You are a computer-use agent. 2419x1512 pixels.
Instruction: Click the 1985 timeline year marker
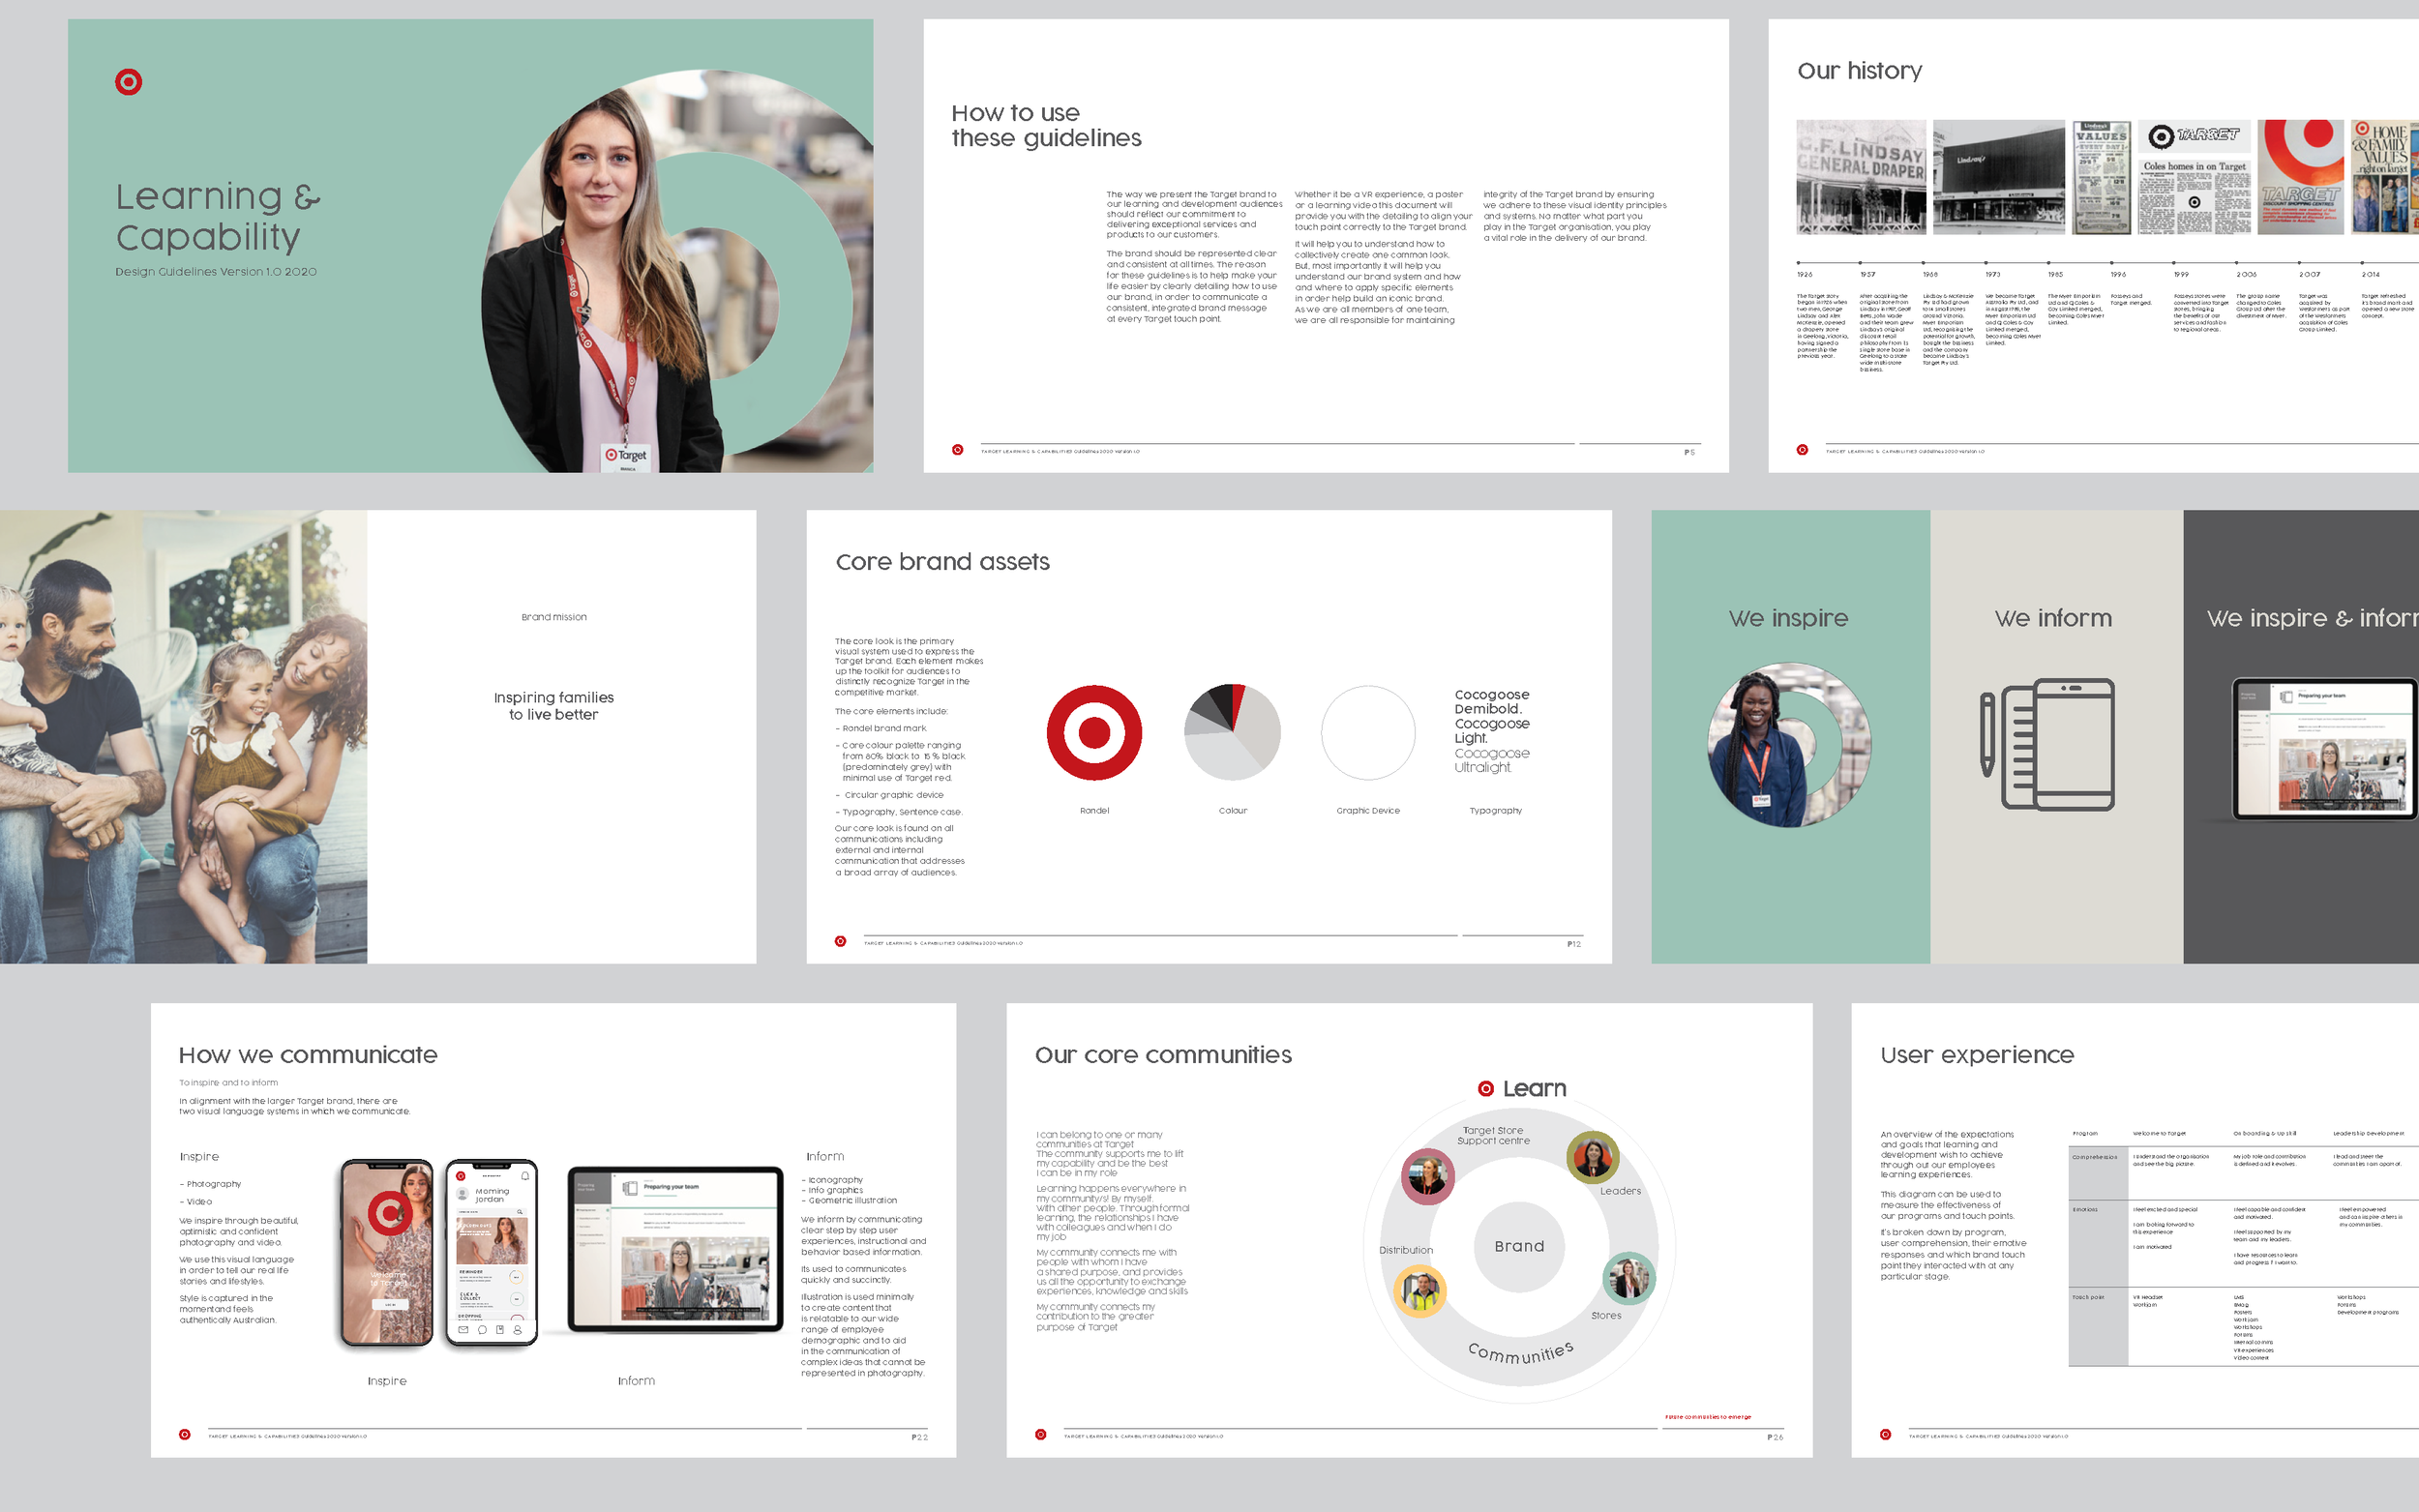pos(2055,274)
